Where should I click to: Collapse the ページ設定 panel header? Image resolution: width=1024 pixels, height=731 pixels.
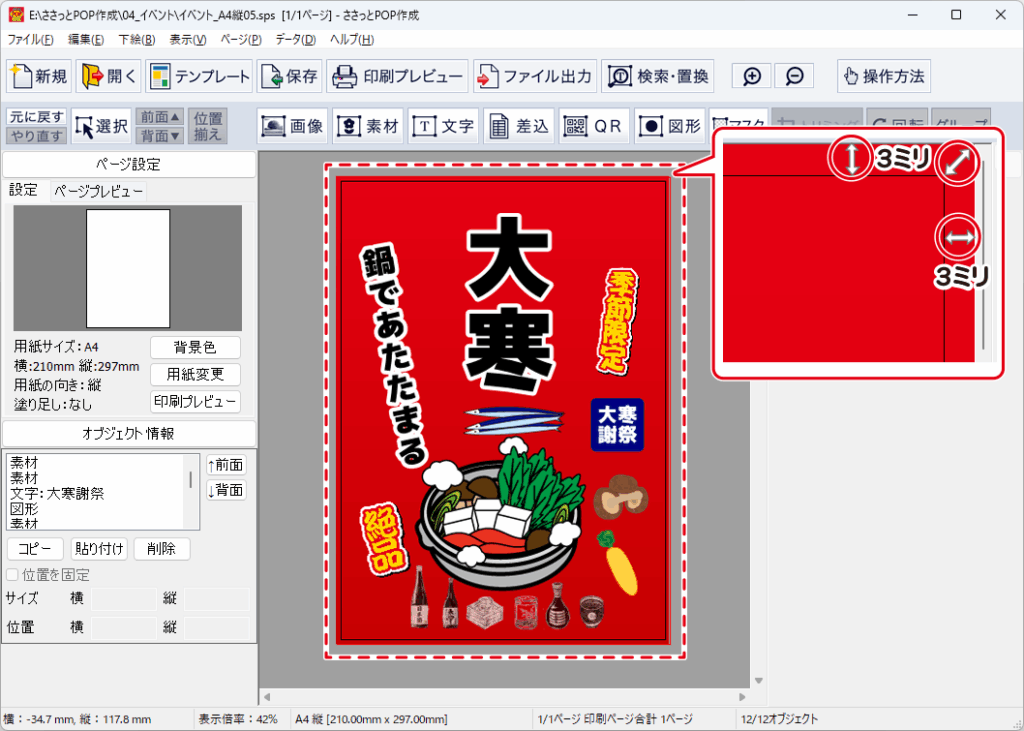click(129, 165)
